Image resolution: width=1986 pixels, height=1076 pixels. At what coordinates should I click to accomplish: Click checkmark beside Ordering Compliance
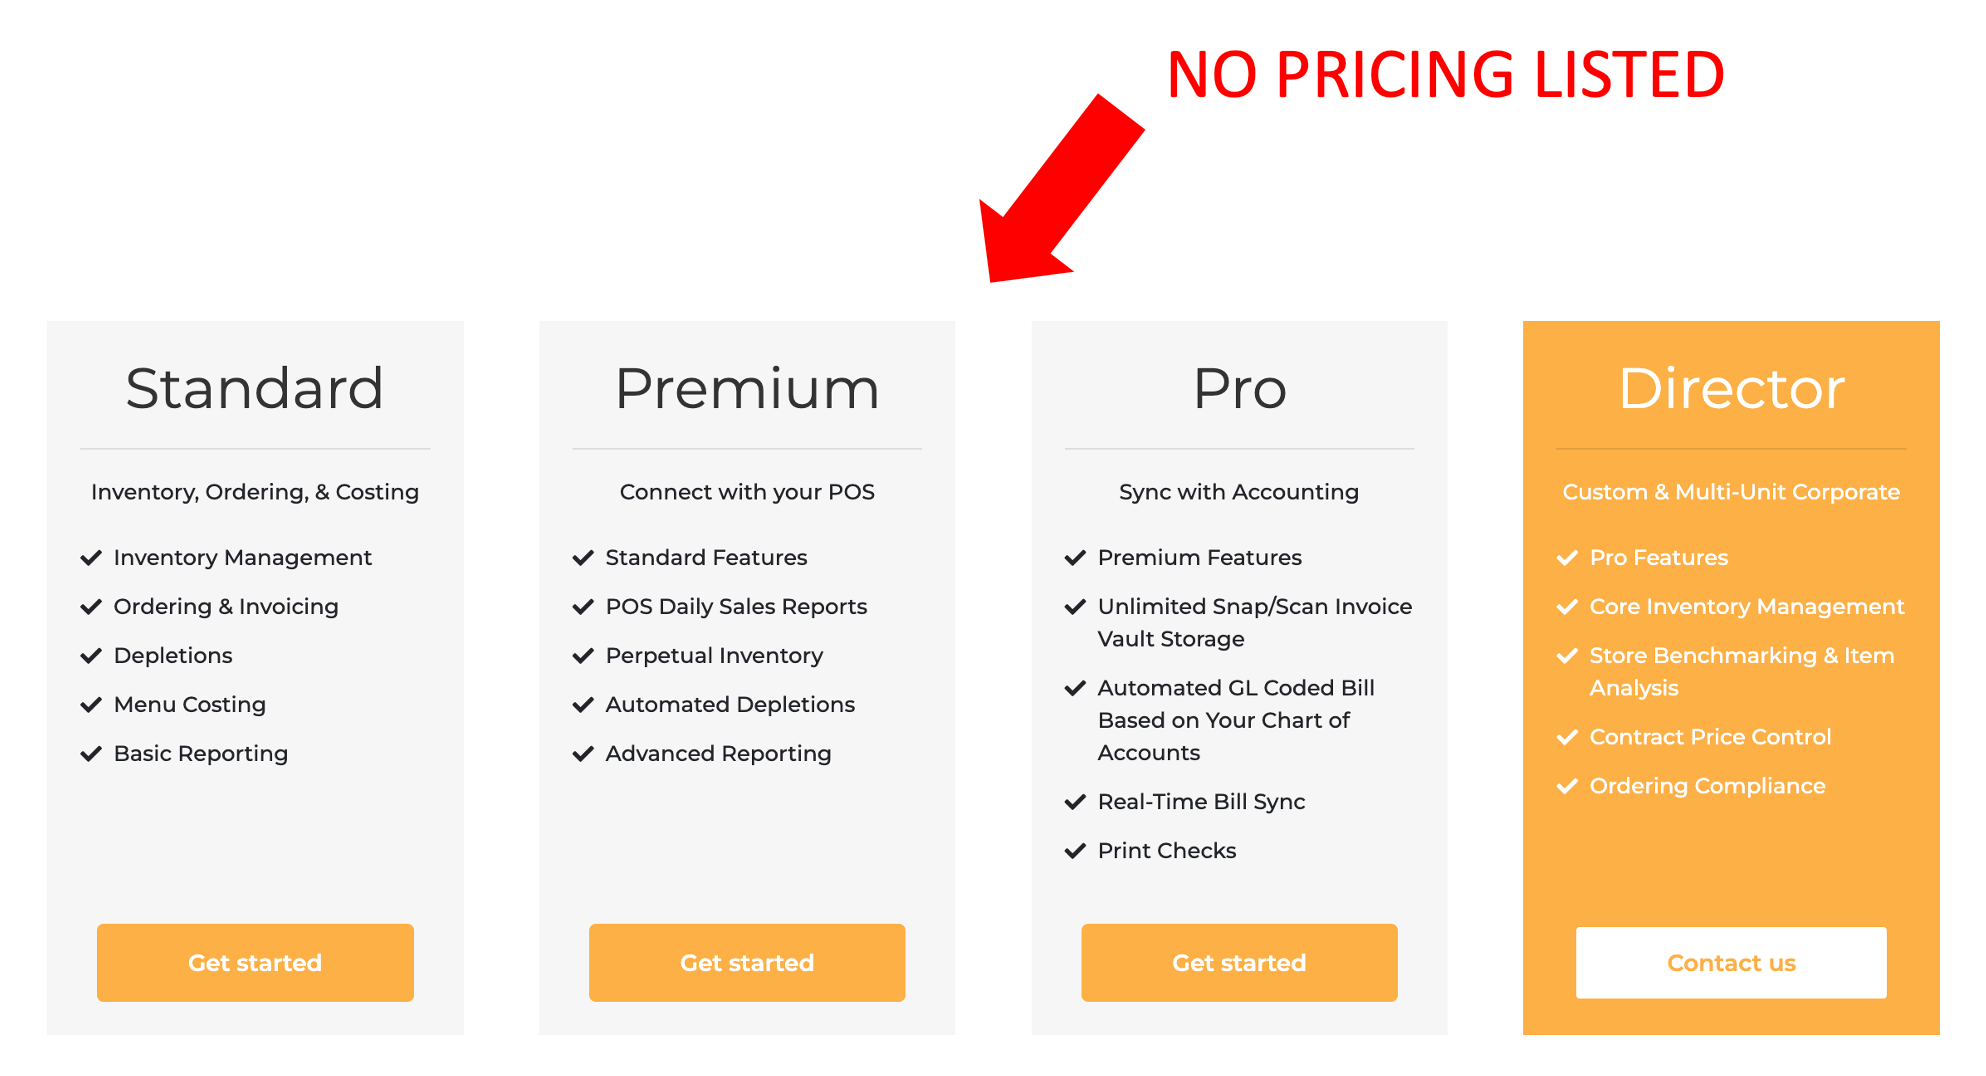pyautogui.click(x=1567, y=786)
